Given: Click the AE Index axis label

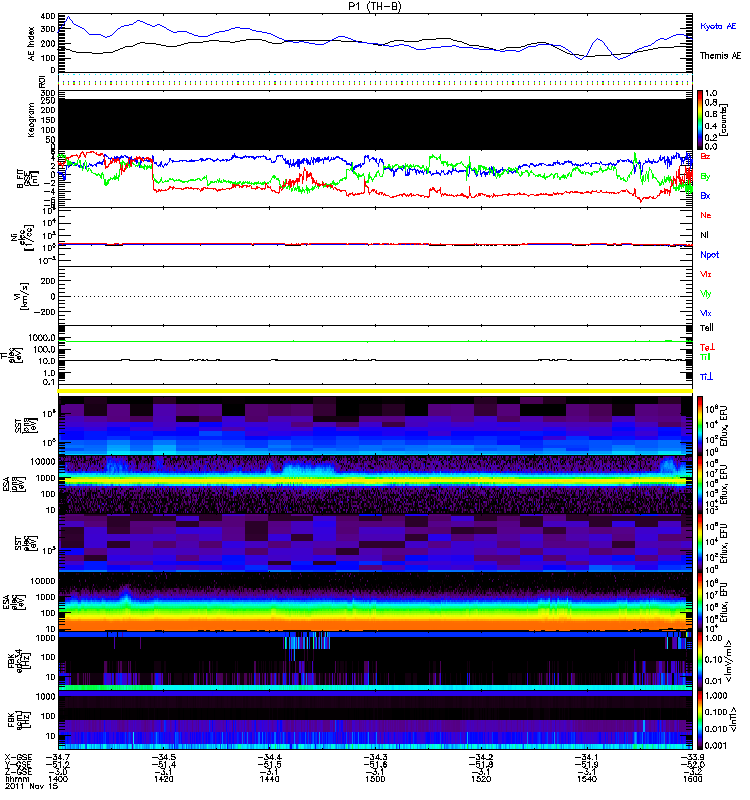Looking at the screenshot, I should coord(32,43).
